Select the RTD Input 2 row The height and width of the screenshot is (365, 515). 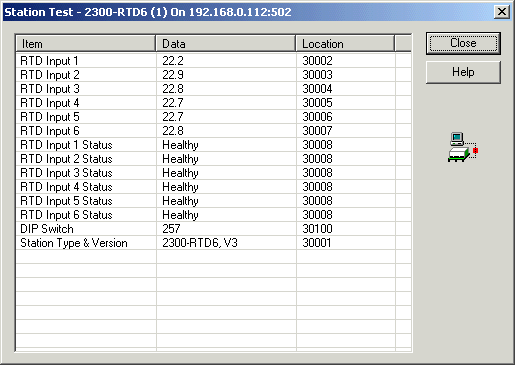213,75
